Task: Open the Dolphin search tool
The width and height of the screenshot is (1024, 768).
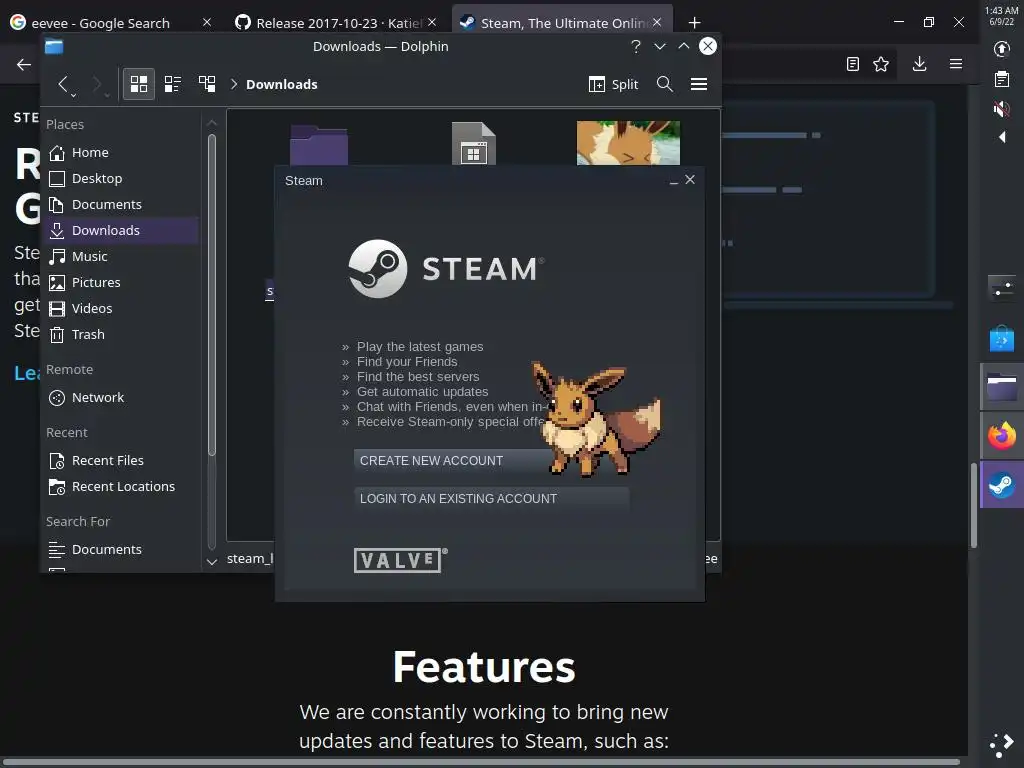Action: pyautogui.click(x=665, y=84)
